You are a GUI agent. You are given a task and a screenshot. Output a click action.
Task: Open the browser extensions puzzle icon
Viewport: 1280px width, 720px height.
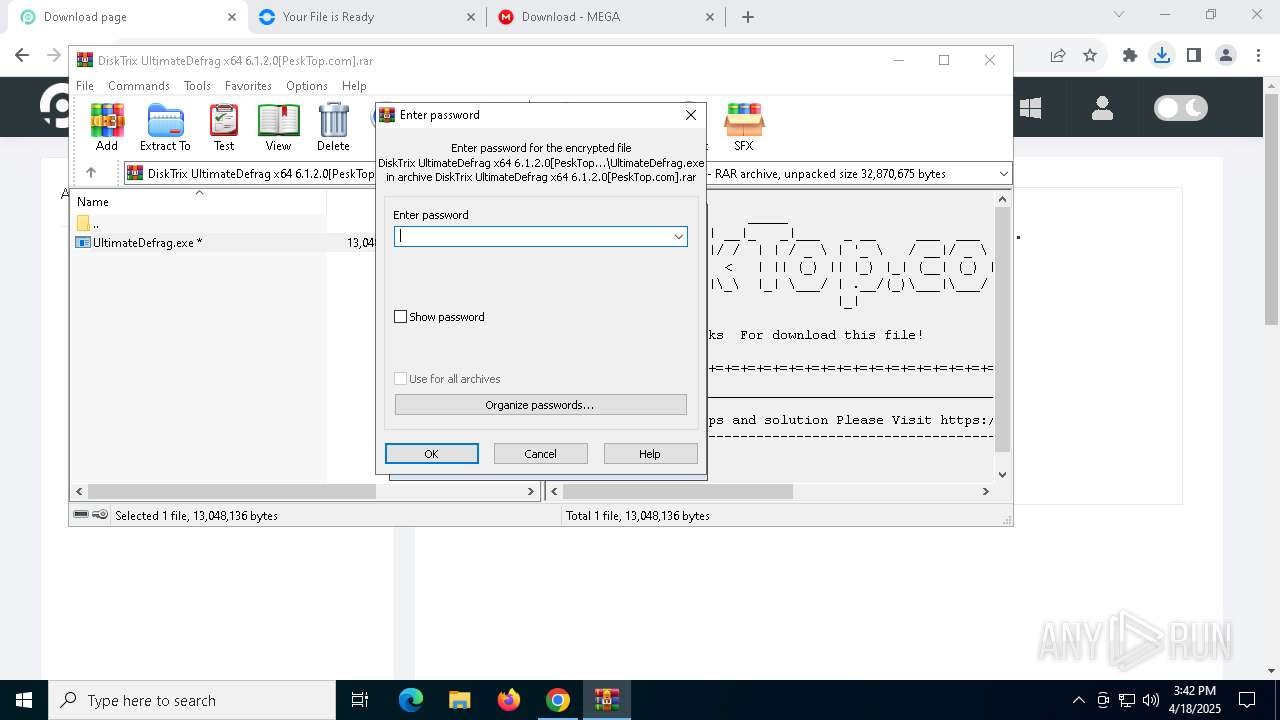coord(1130,56)
